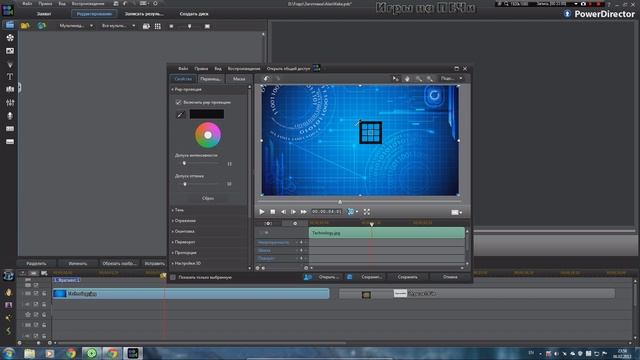The height and width of the screenshot is (360, 640).
Task: Open the Media Room in left sidebar
Action: coord(9,25)
